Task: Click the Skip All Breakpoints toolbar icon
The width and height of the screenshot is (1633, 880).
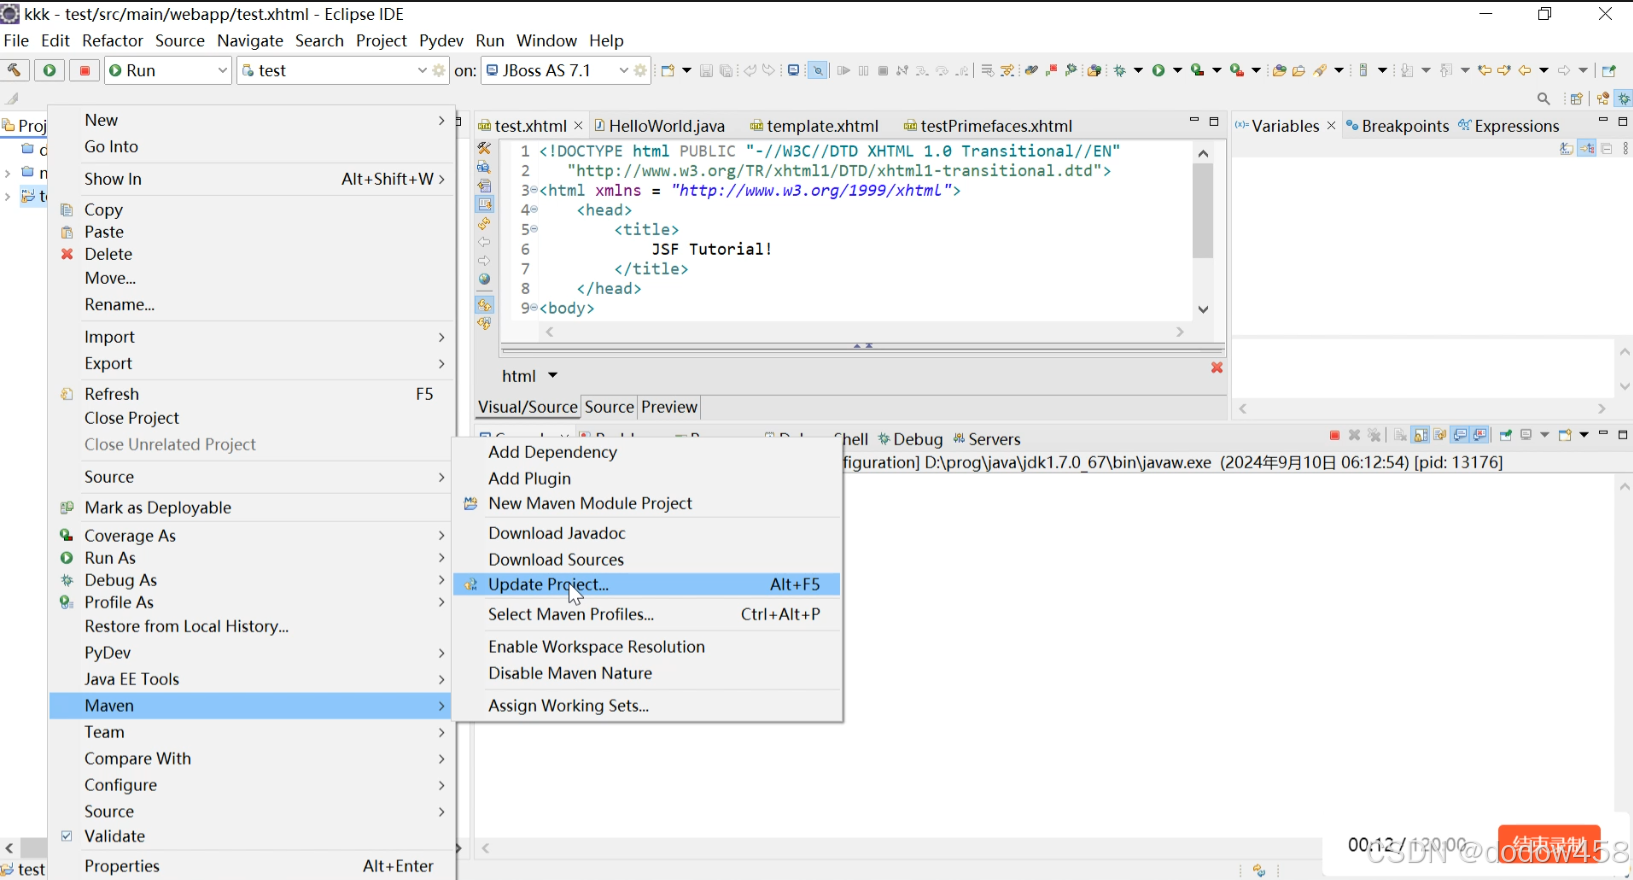Action: [x=817, y=70]
